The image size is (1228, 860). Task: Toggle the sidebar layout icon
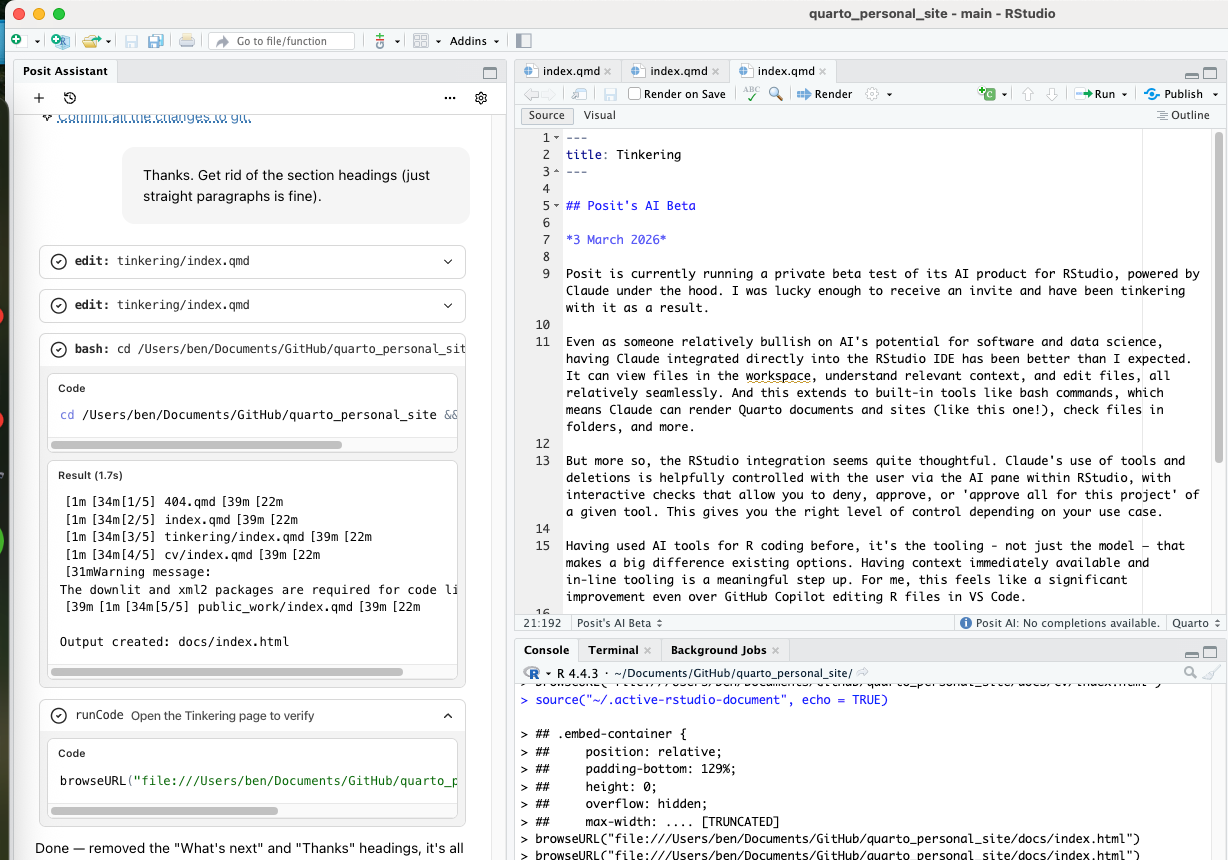tap(524, 41)
